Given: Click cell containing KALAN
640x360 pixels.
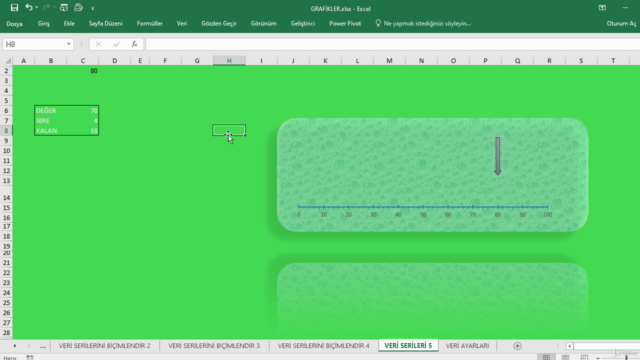Looking at the screenshot, I should pyautogui.click(x=51, y=131).
